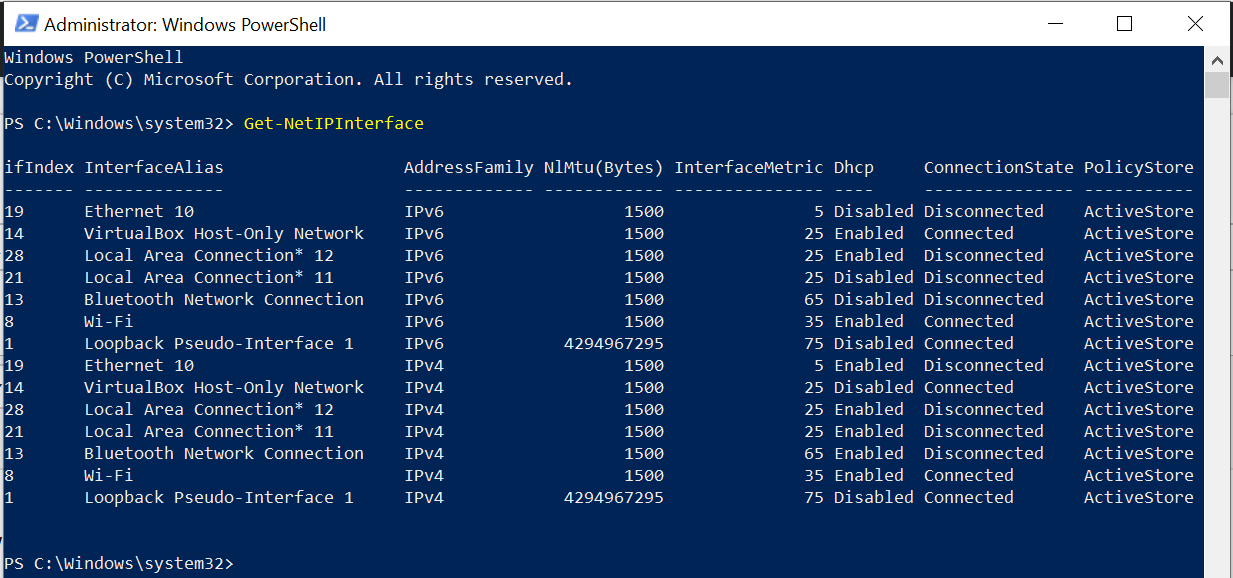1233x578 pixels.
Task: Click the bottom empty PS prompt line
Action: tap(118, 564)
